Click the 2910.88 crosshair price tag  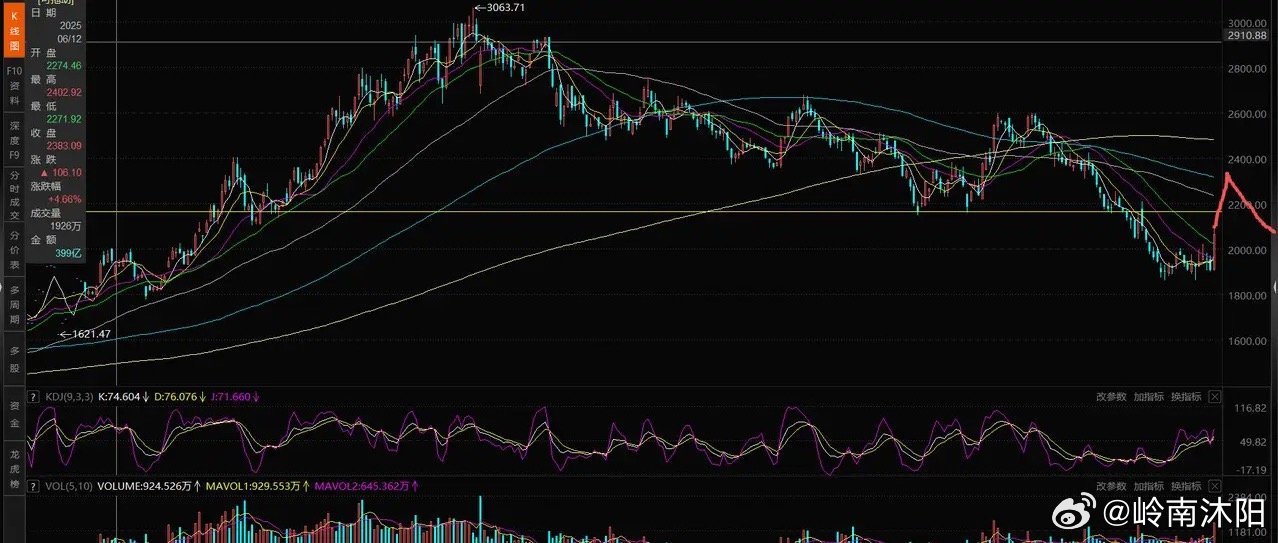click(1245, 36)
